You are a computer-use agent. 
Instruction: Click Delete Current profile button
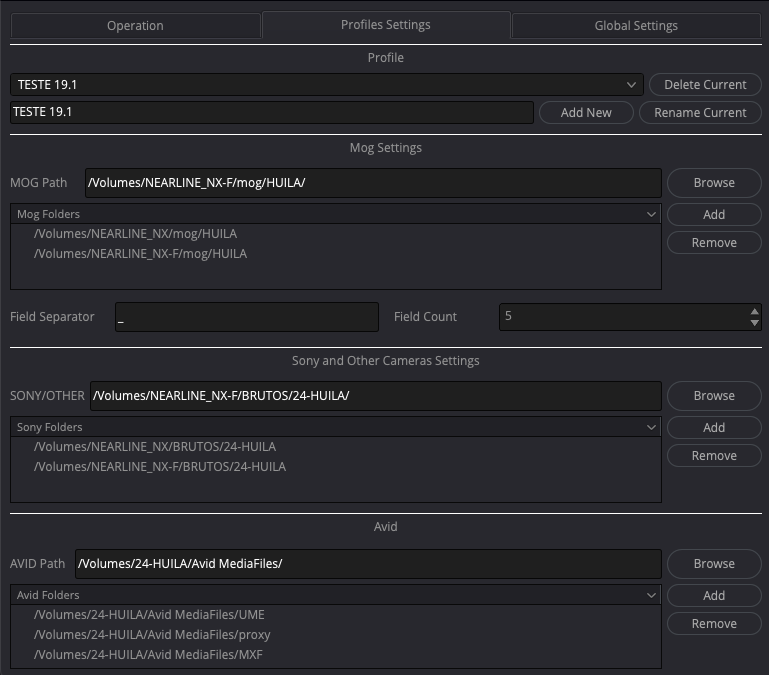coord(705,85)
